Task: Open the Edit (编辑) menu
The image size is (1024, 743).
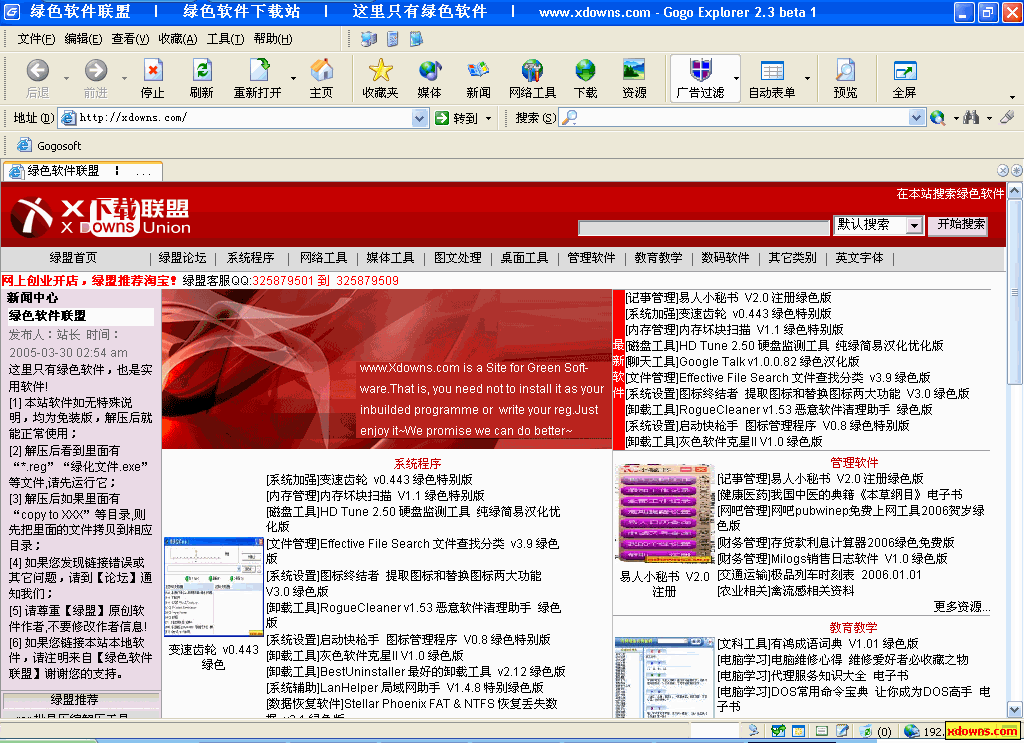Action: coord(83,39)
